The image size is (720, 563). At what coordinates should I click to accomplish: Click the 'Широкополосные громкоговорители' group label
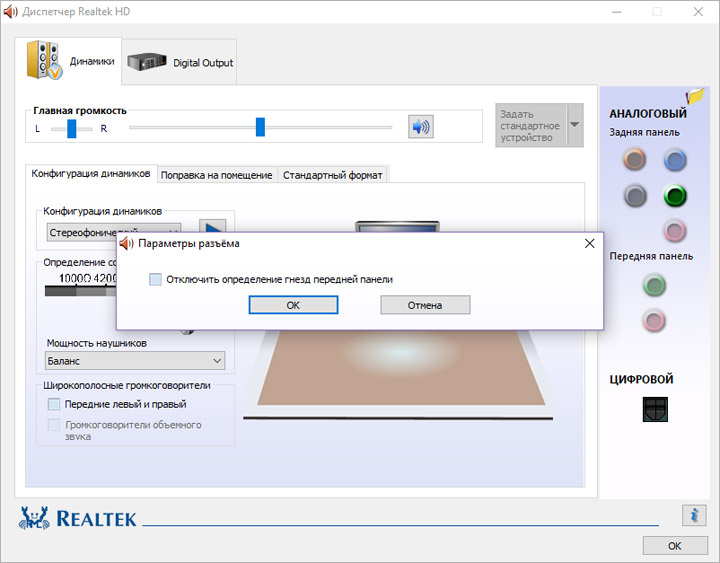[127, 385]
